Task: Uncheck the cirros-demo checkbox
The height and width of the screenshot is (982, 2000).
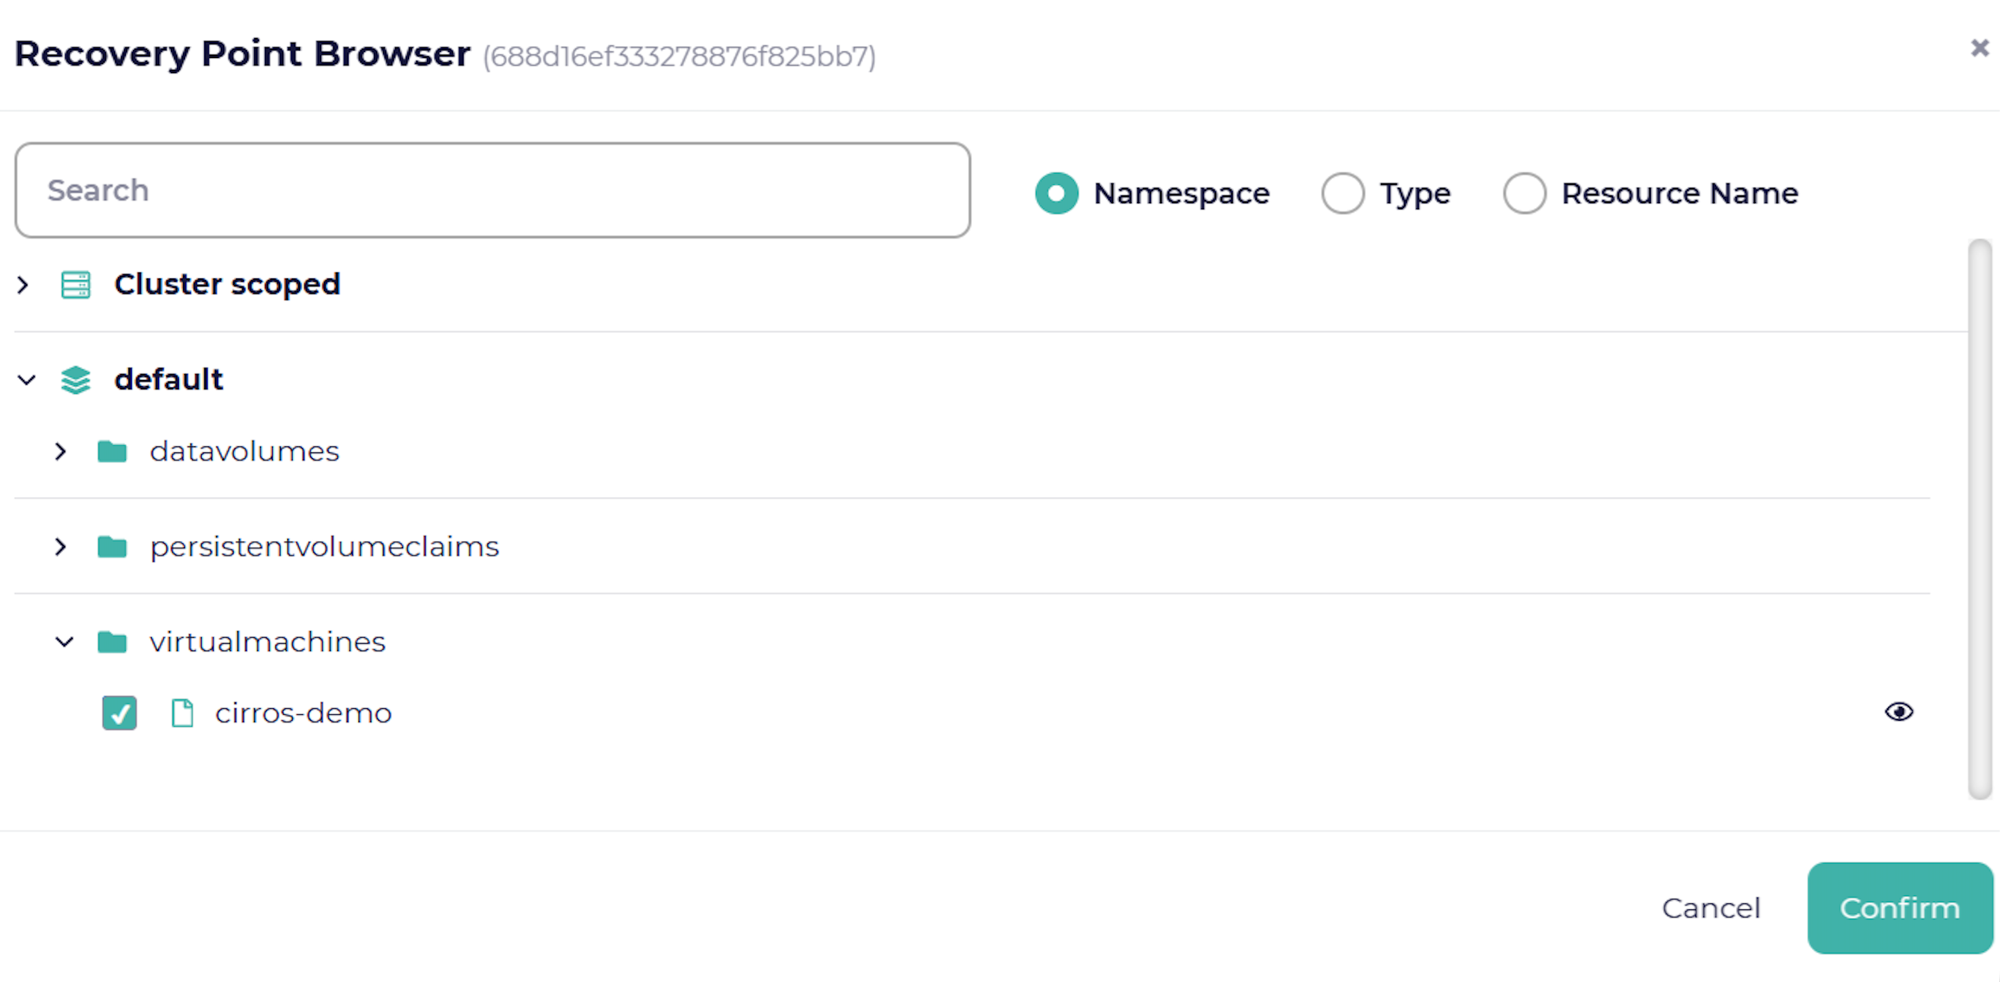Action: coord(120,713)
